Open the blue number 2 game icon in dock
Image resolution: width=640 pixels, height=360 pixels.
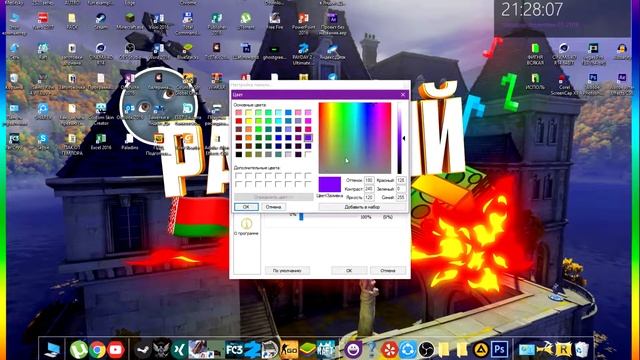(252, 350)
